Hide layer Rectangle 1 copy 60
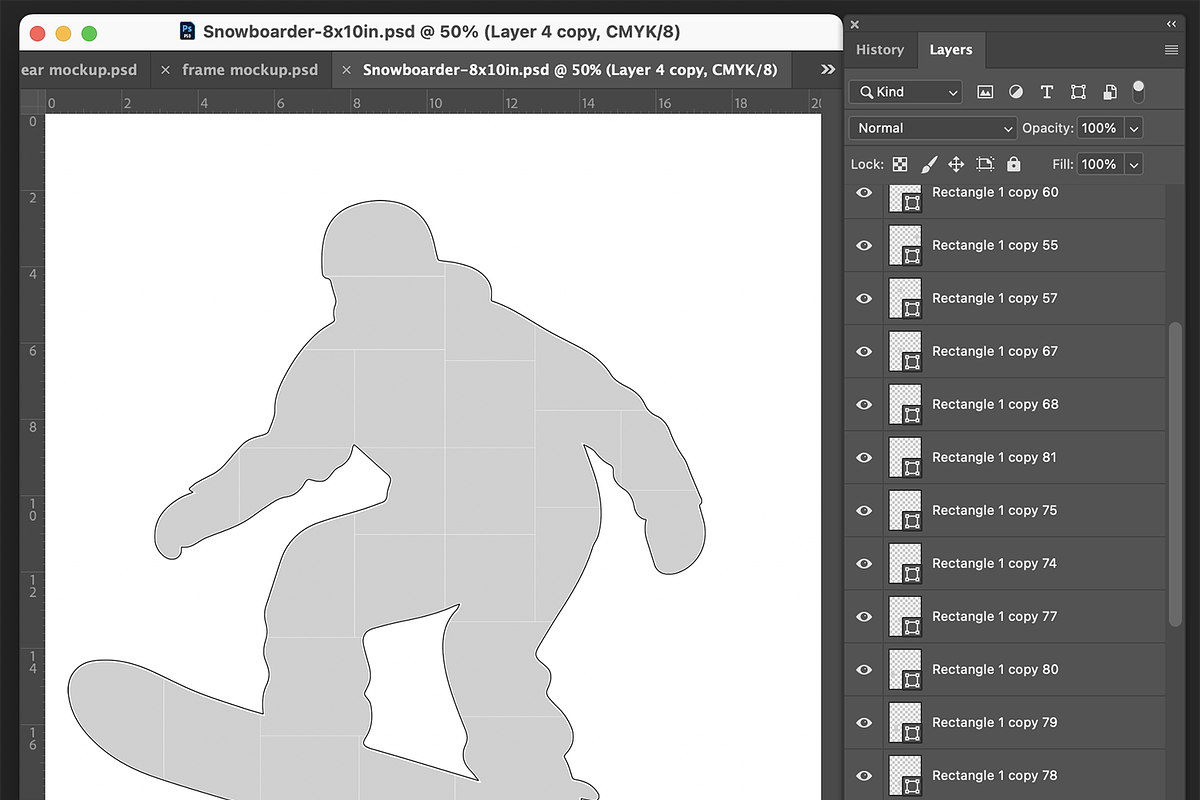The height and width of the screenshot is (800, 1200). 865,192
